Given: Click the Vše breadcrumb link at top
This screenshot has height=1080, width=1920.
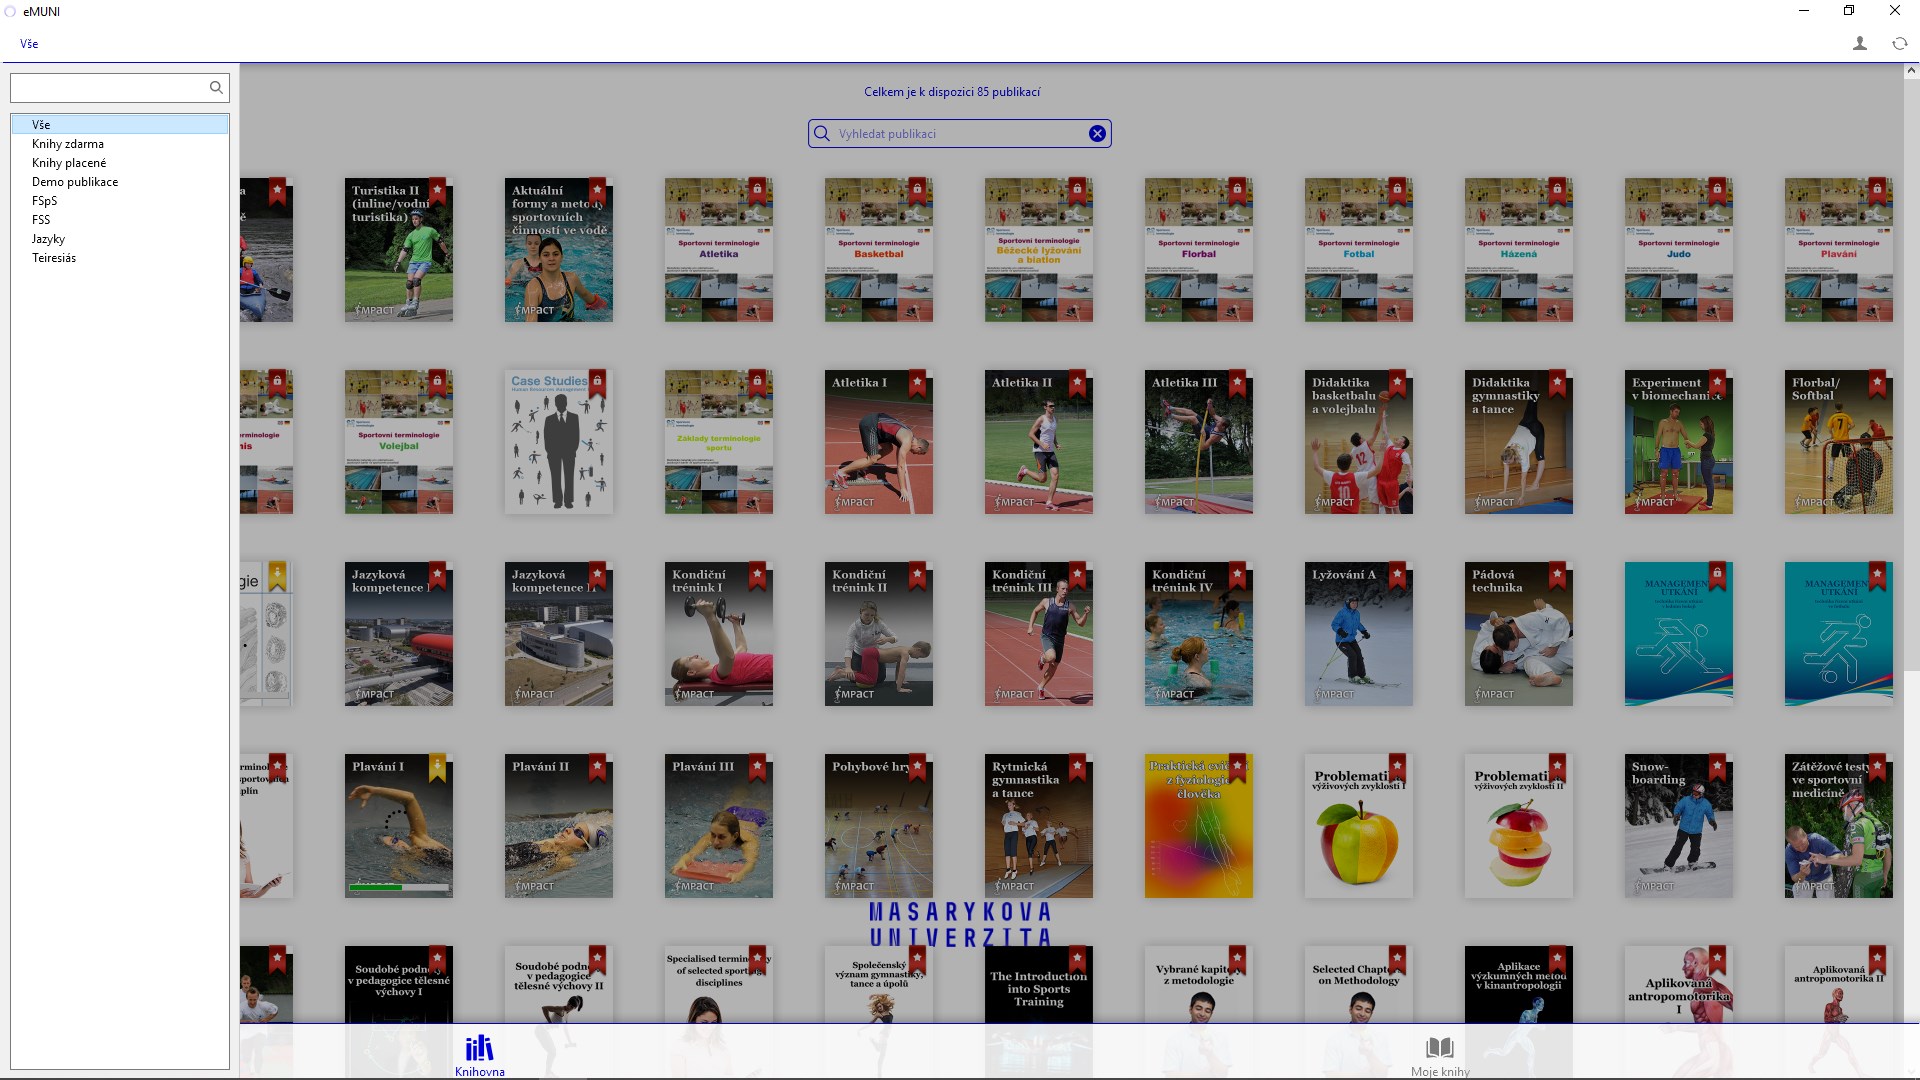Looking at the screenshot, I should point(29,44).
